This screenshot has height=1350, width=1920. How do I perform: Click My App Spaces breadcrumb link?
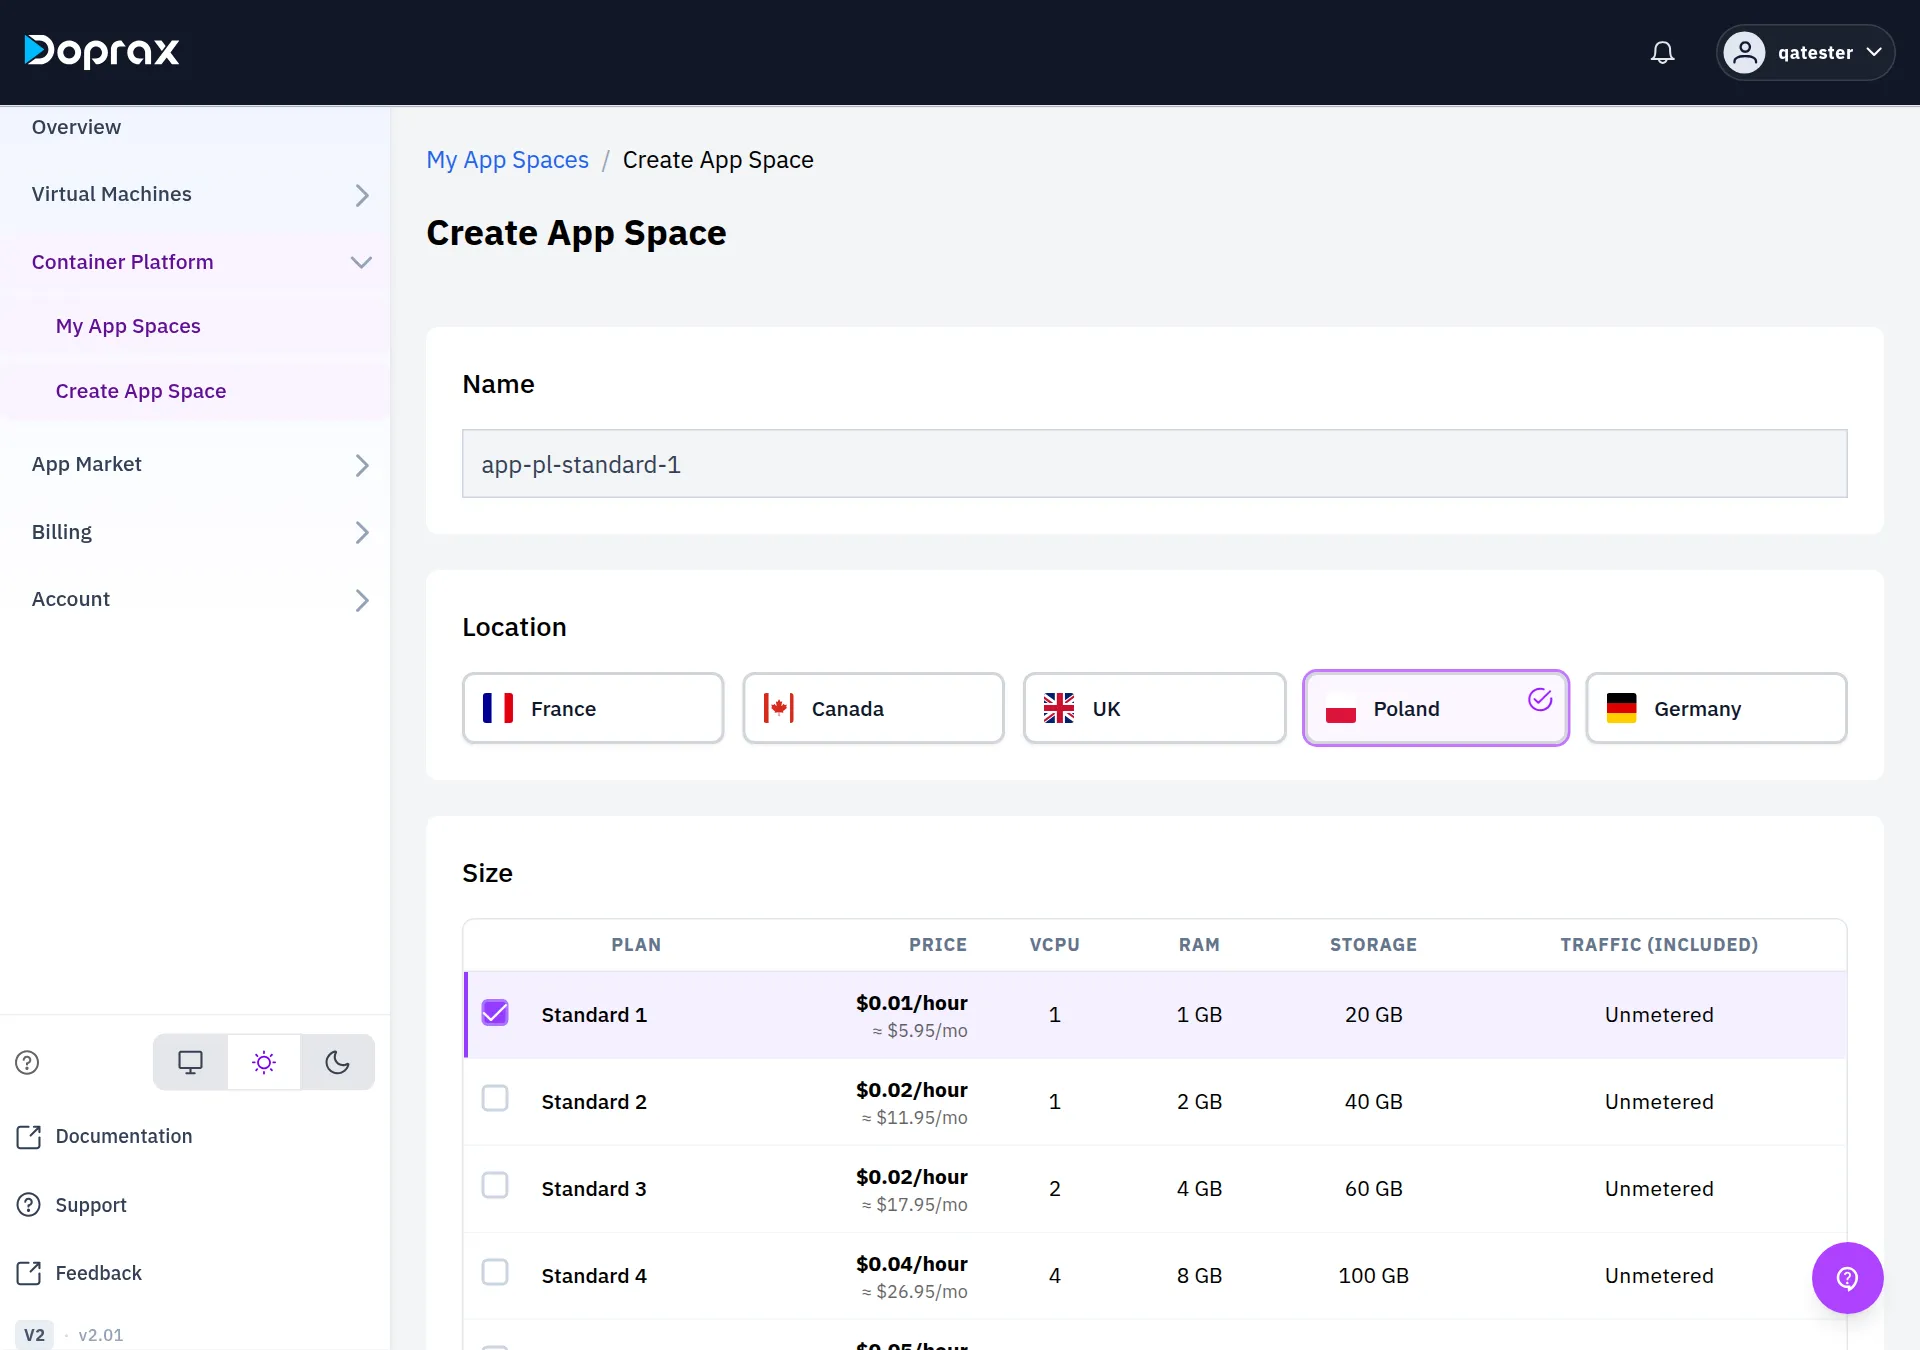(507, 160)
